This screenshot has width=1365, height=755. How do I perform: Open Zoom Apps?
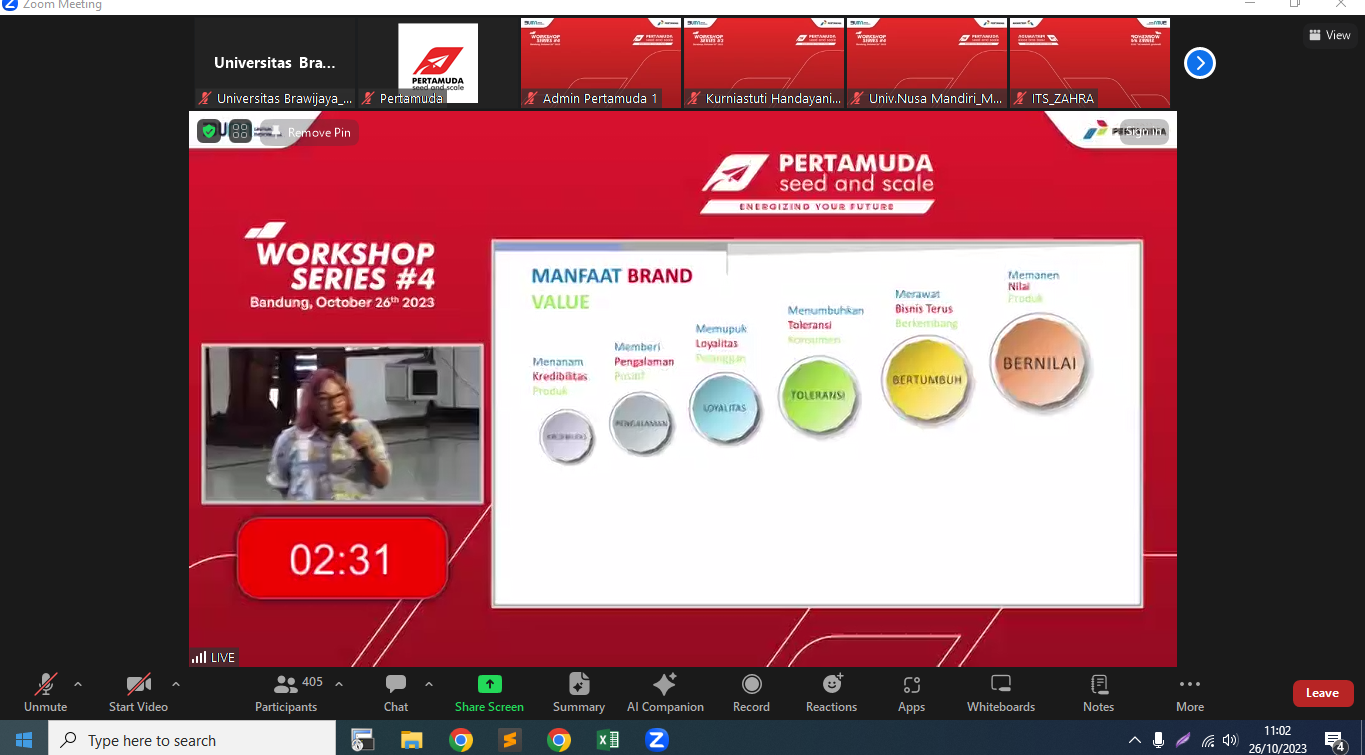(911, 693)
